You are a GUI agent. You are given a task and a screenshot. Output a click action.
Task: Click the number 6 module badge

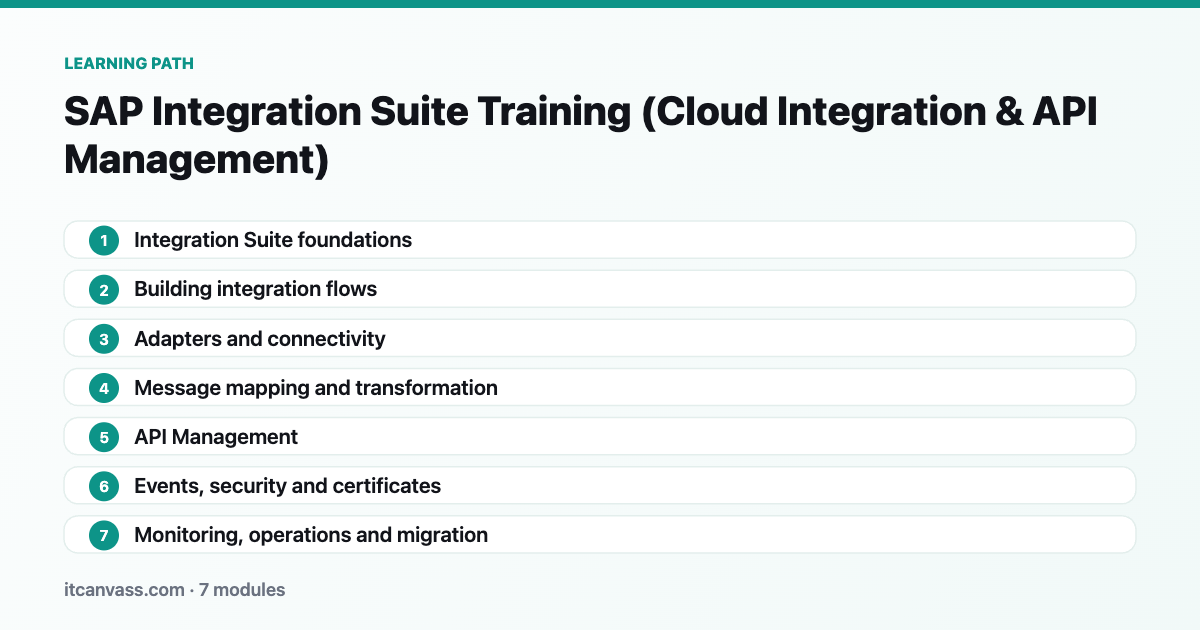coord(104,486)
